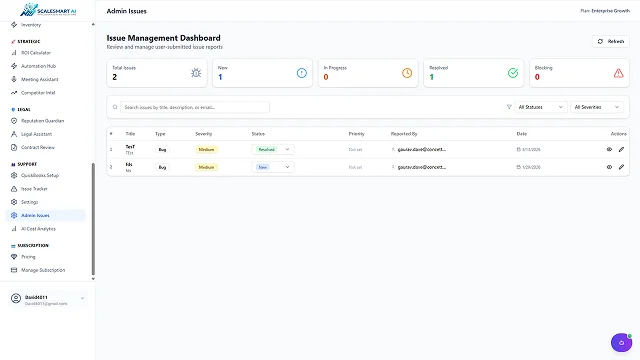Click the Pricing diamond icon

point(14,257)
